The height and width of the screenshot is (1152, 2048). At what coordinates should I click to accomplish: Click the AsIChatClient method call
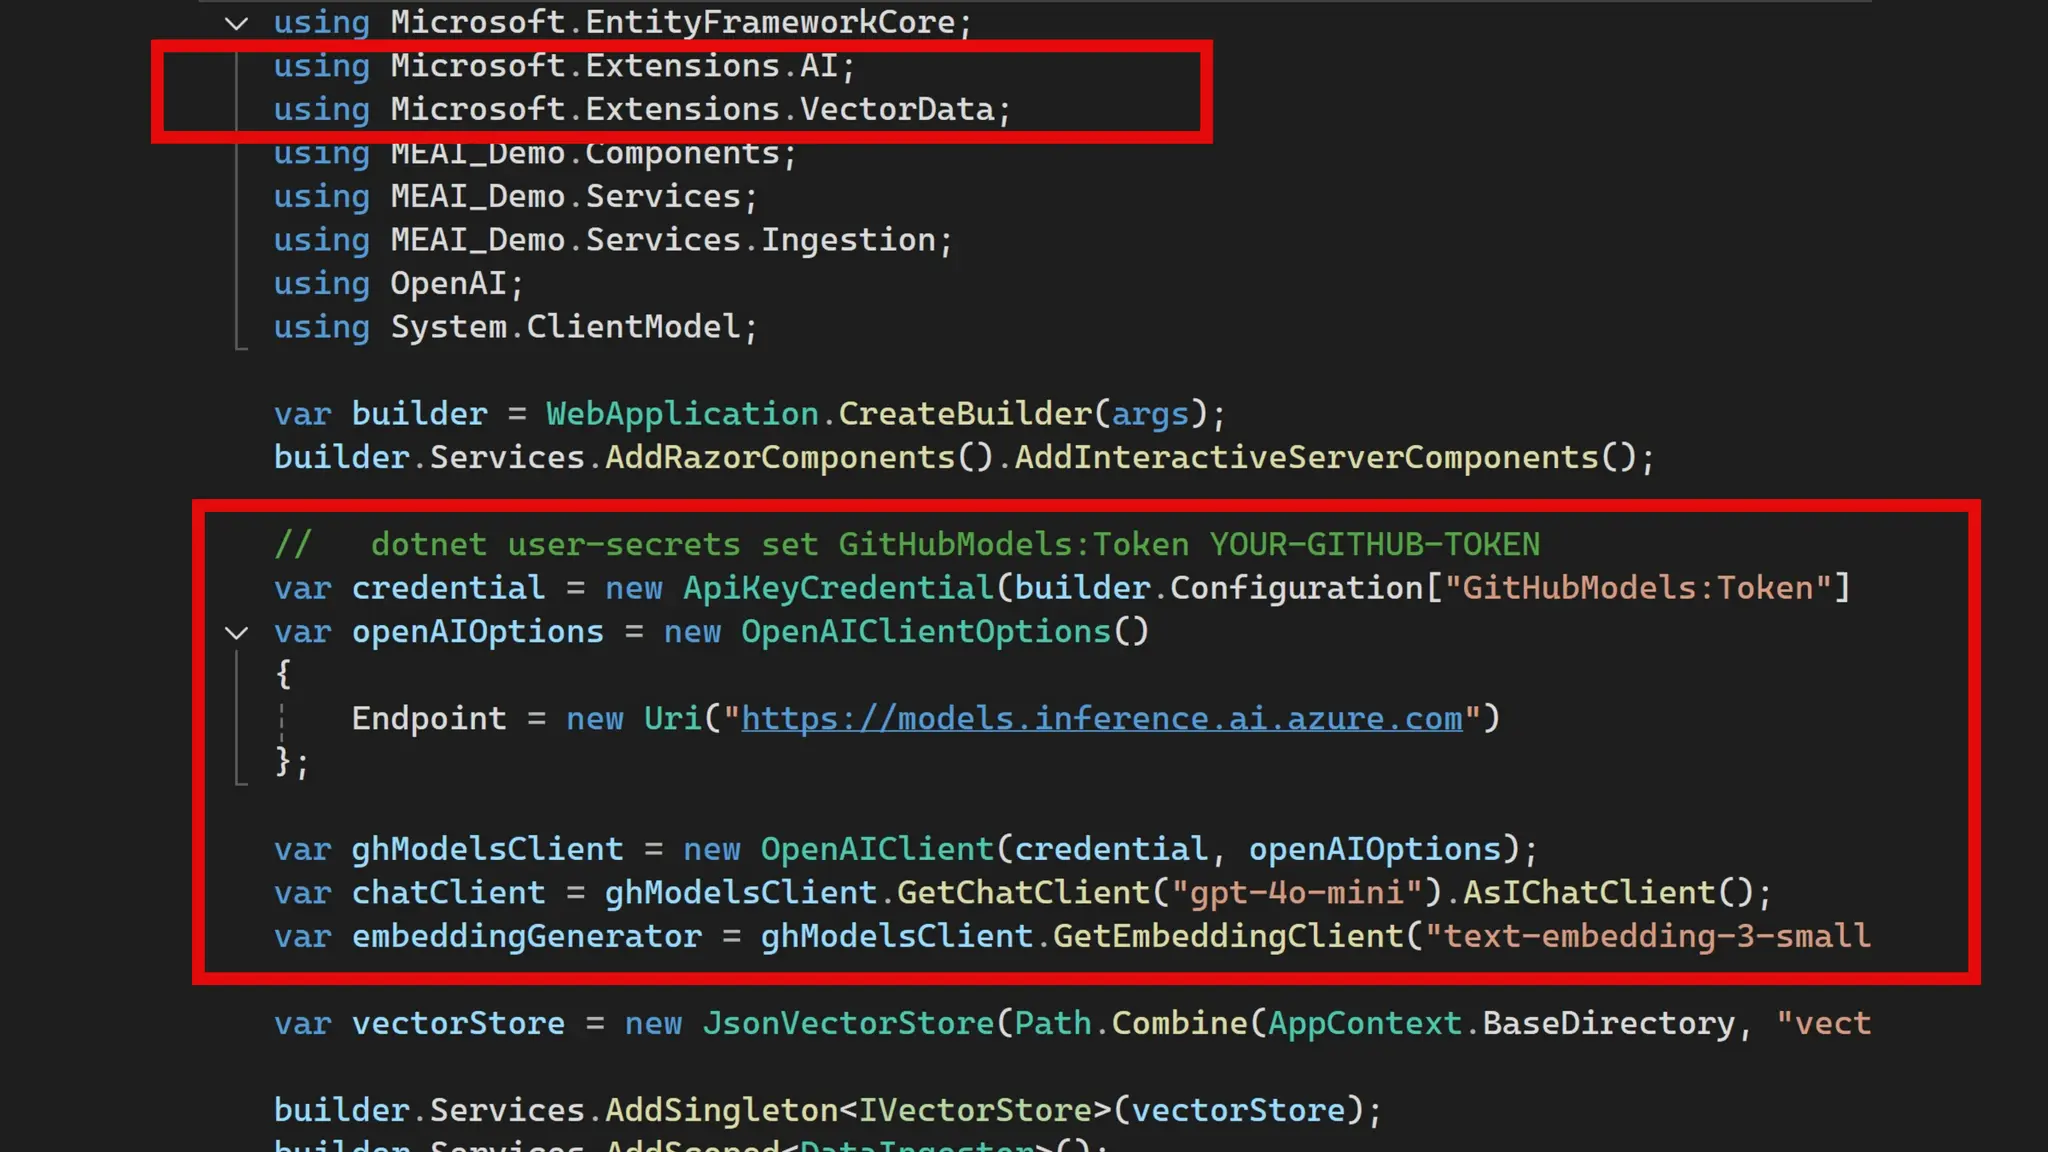pyautogui.click(x=1588, y=892)
